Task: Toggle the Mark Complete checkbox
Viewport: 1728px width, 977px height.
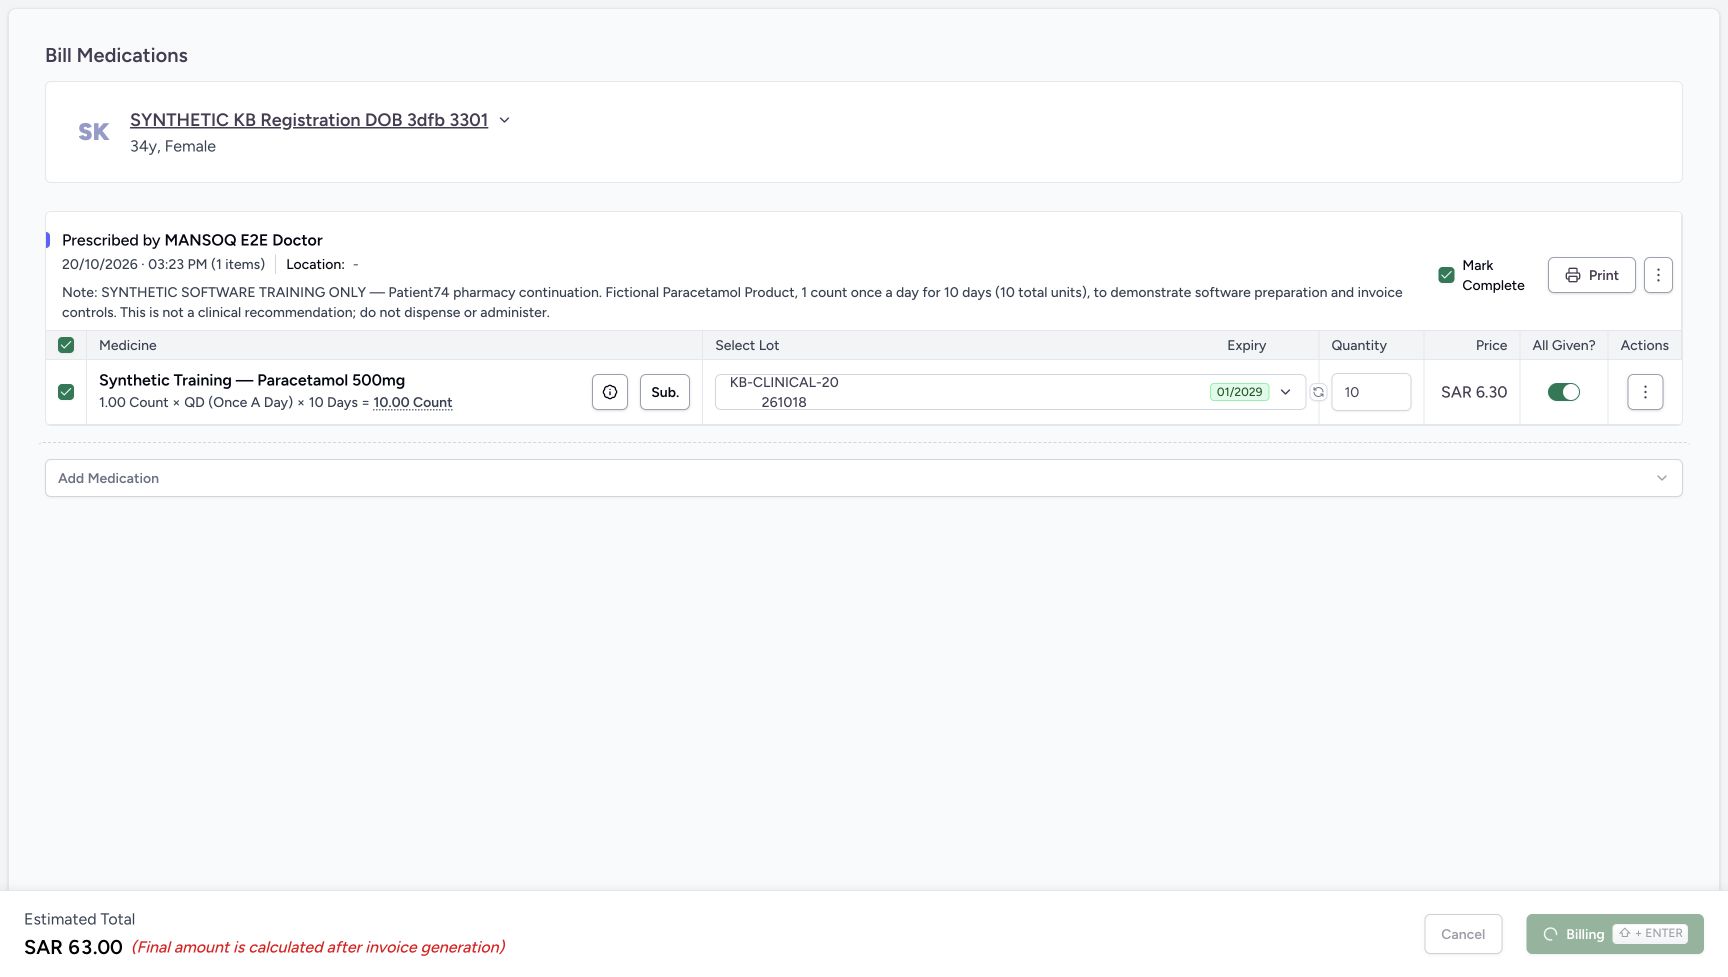Action: [1446, 275]
